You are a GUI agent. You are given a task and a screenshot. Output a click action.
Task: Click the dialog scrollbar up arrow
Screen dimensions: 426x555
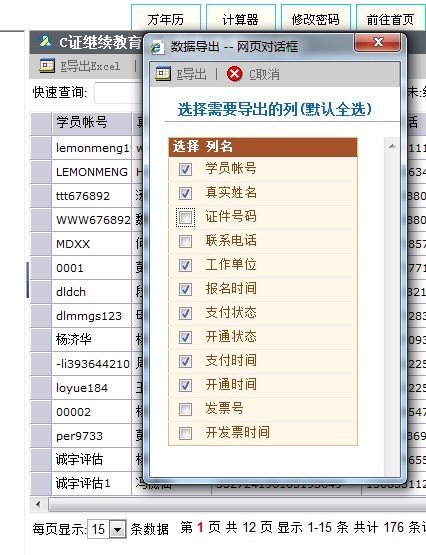click(x=392, y=146)
